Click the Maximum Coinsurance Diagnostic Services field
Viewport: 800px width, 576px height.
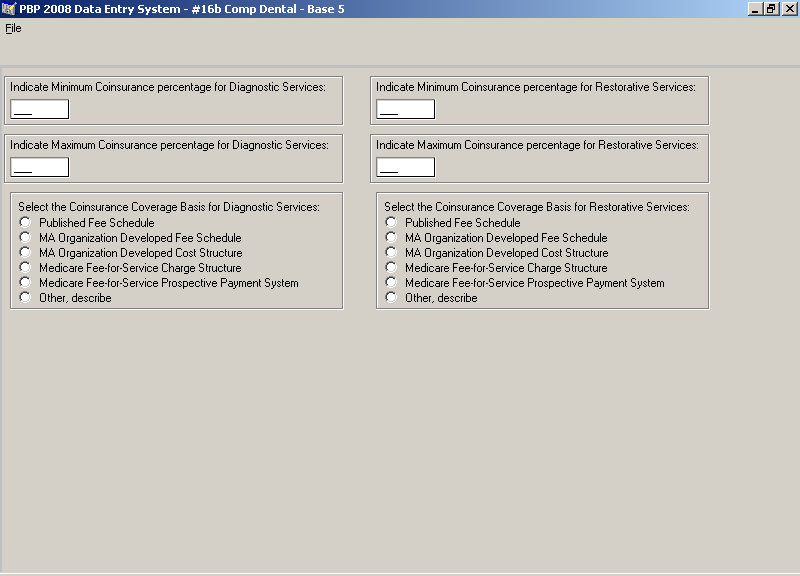(x=40, y=167)
